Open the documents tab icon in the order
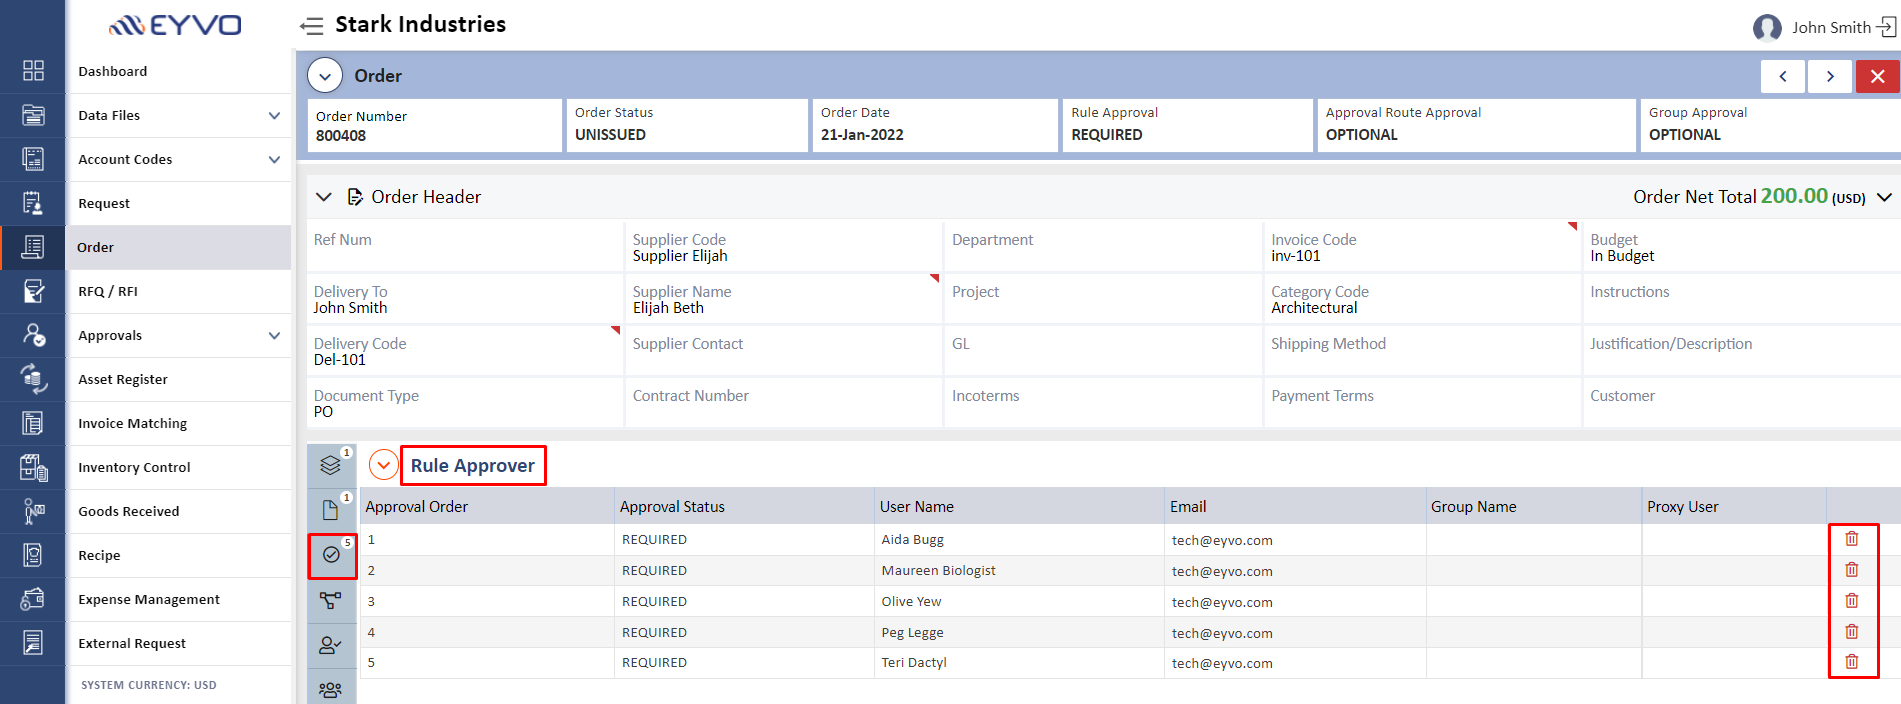The width and height of the screenshot is (1901, 704). click(x=331, y=510)
